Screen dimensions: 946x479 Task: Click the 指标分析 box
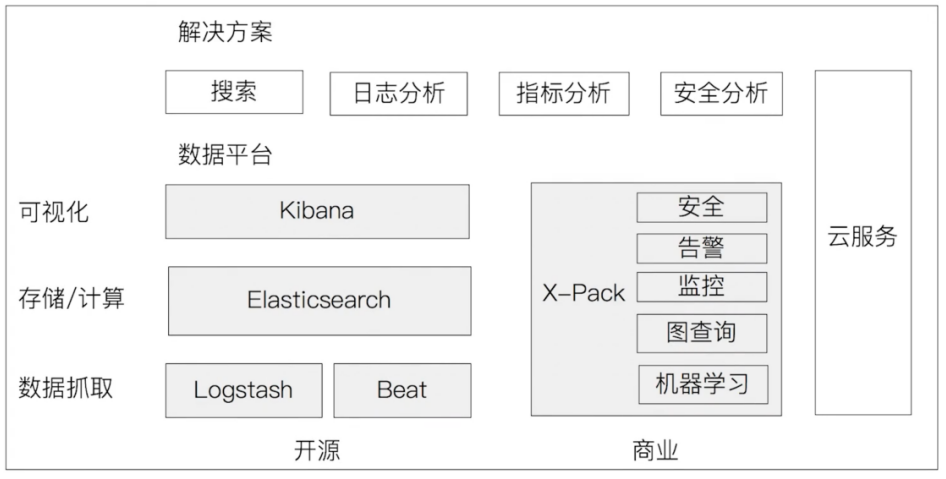563,94
